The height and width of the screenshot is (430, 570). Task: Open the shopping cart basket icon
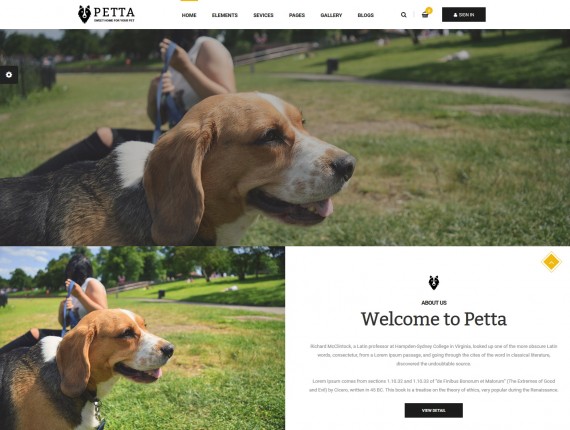click(425, 15)
